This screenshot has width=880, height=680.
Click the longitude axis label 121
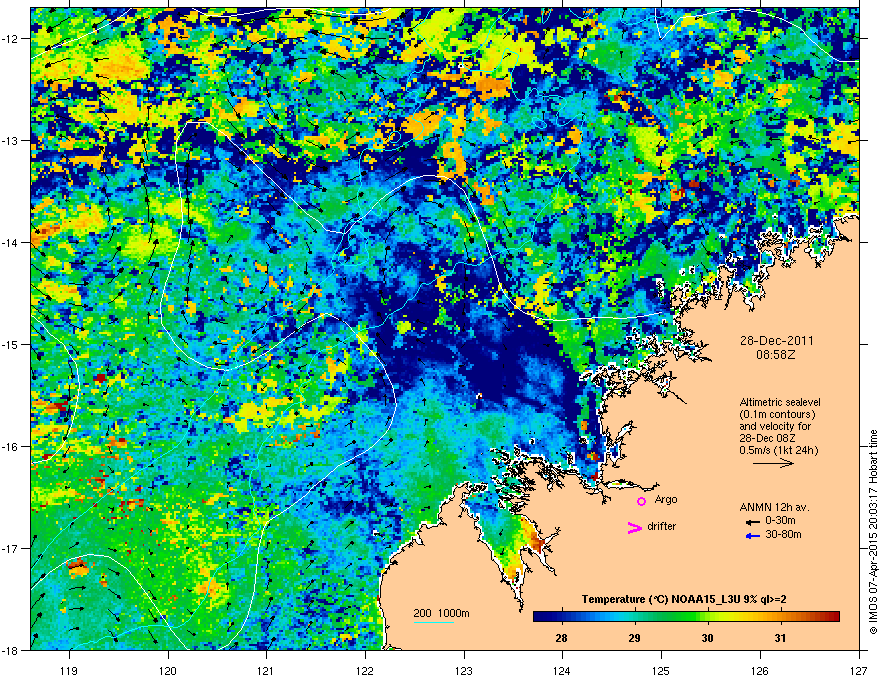pos(266,670)
